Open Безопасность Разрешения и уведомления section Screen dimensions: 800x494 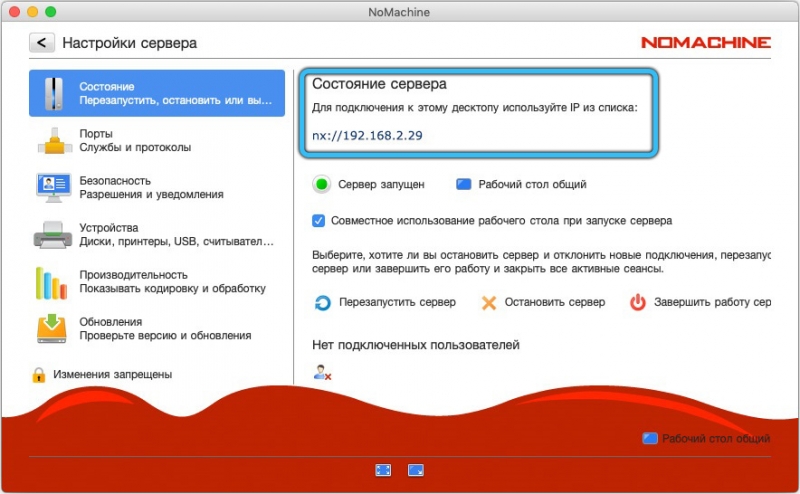[x=157, y=188]
